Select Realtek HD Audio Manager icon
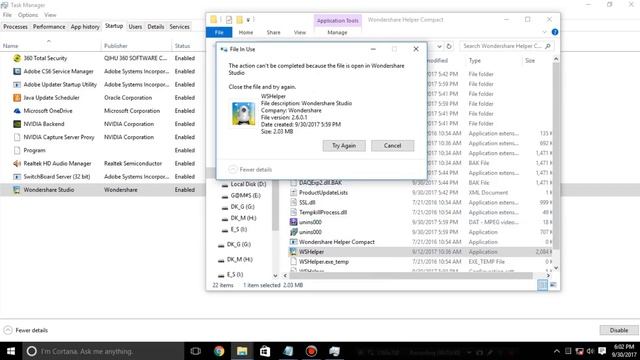 (x=17, y=163)
